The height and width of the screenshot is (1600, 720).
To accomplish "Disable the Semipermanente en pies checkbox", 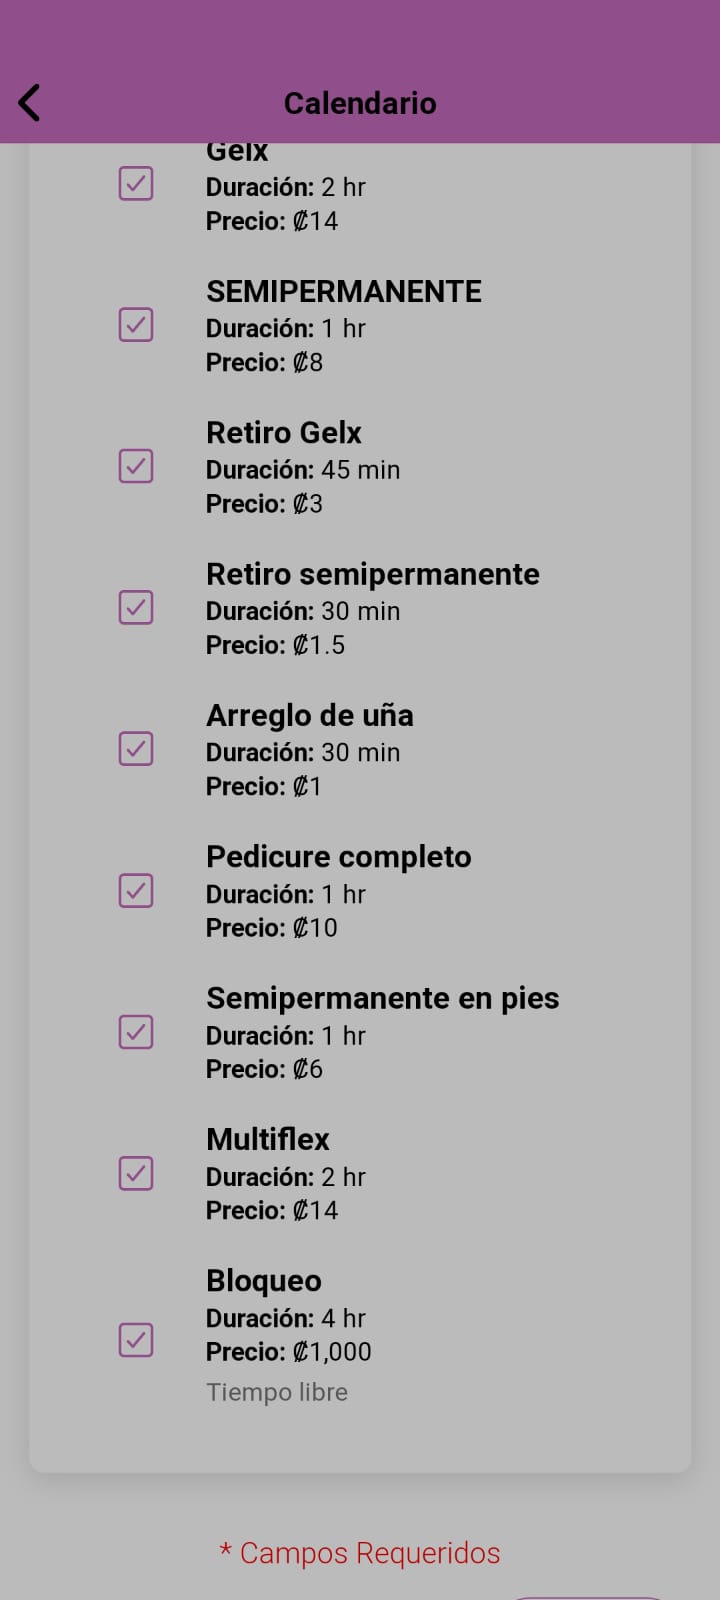I will pos(136,1032).
